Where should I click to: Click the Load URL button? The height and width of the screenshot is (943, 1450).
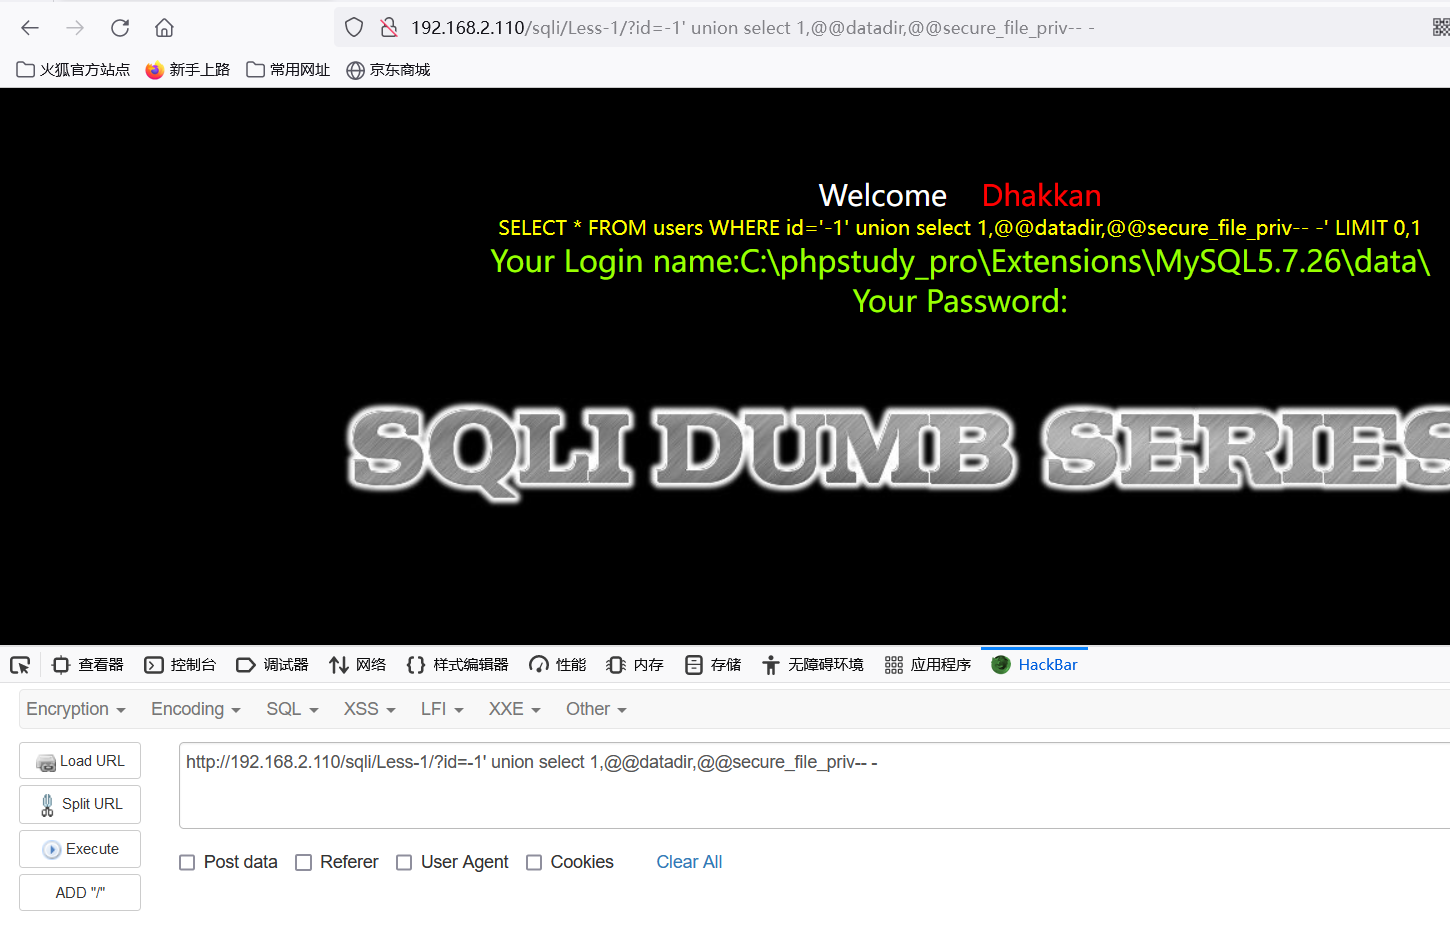pyautogui.click(x=80, y=761)
